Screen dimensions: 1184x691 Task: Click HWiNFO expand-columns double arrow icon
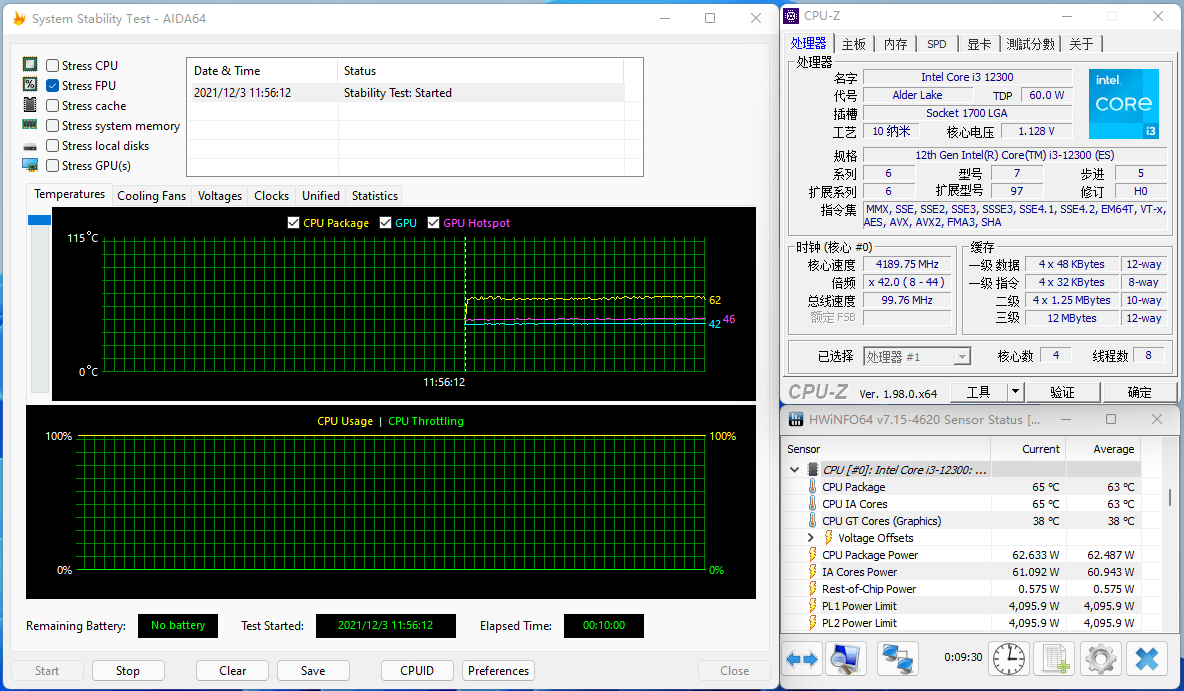click(802, 659)
